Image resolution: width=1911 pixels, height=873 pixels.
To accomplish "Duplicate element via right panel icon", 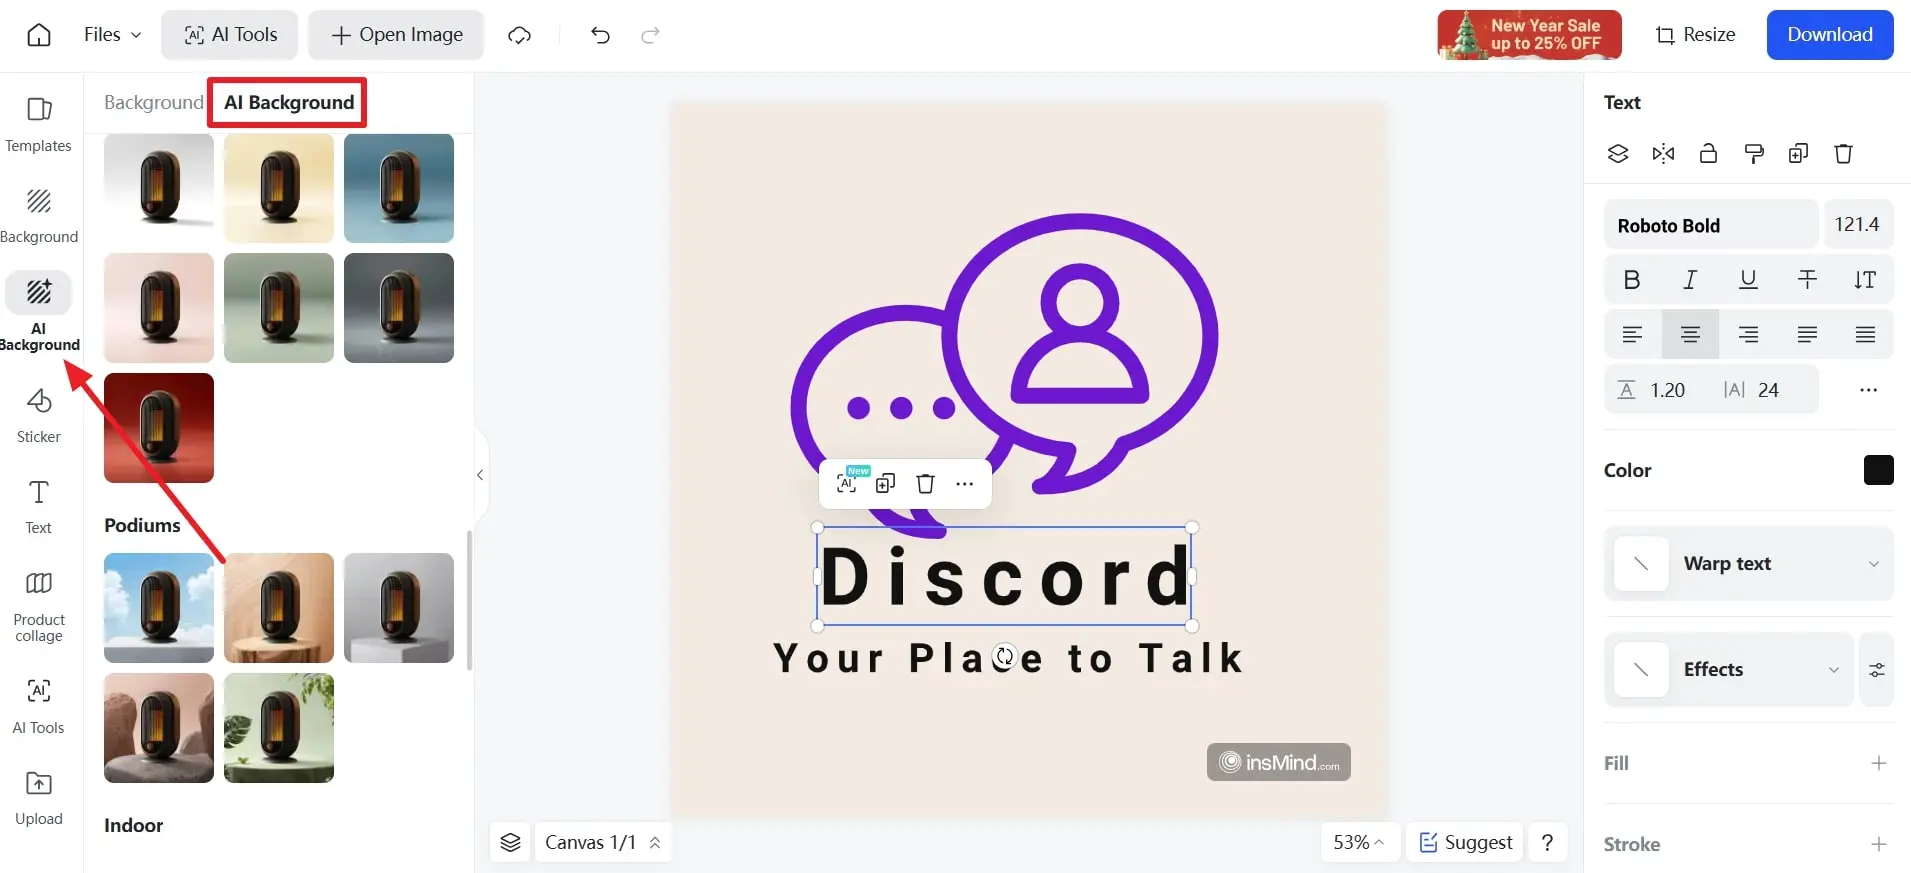I will point(1798,154).
